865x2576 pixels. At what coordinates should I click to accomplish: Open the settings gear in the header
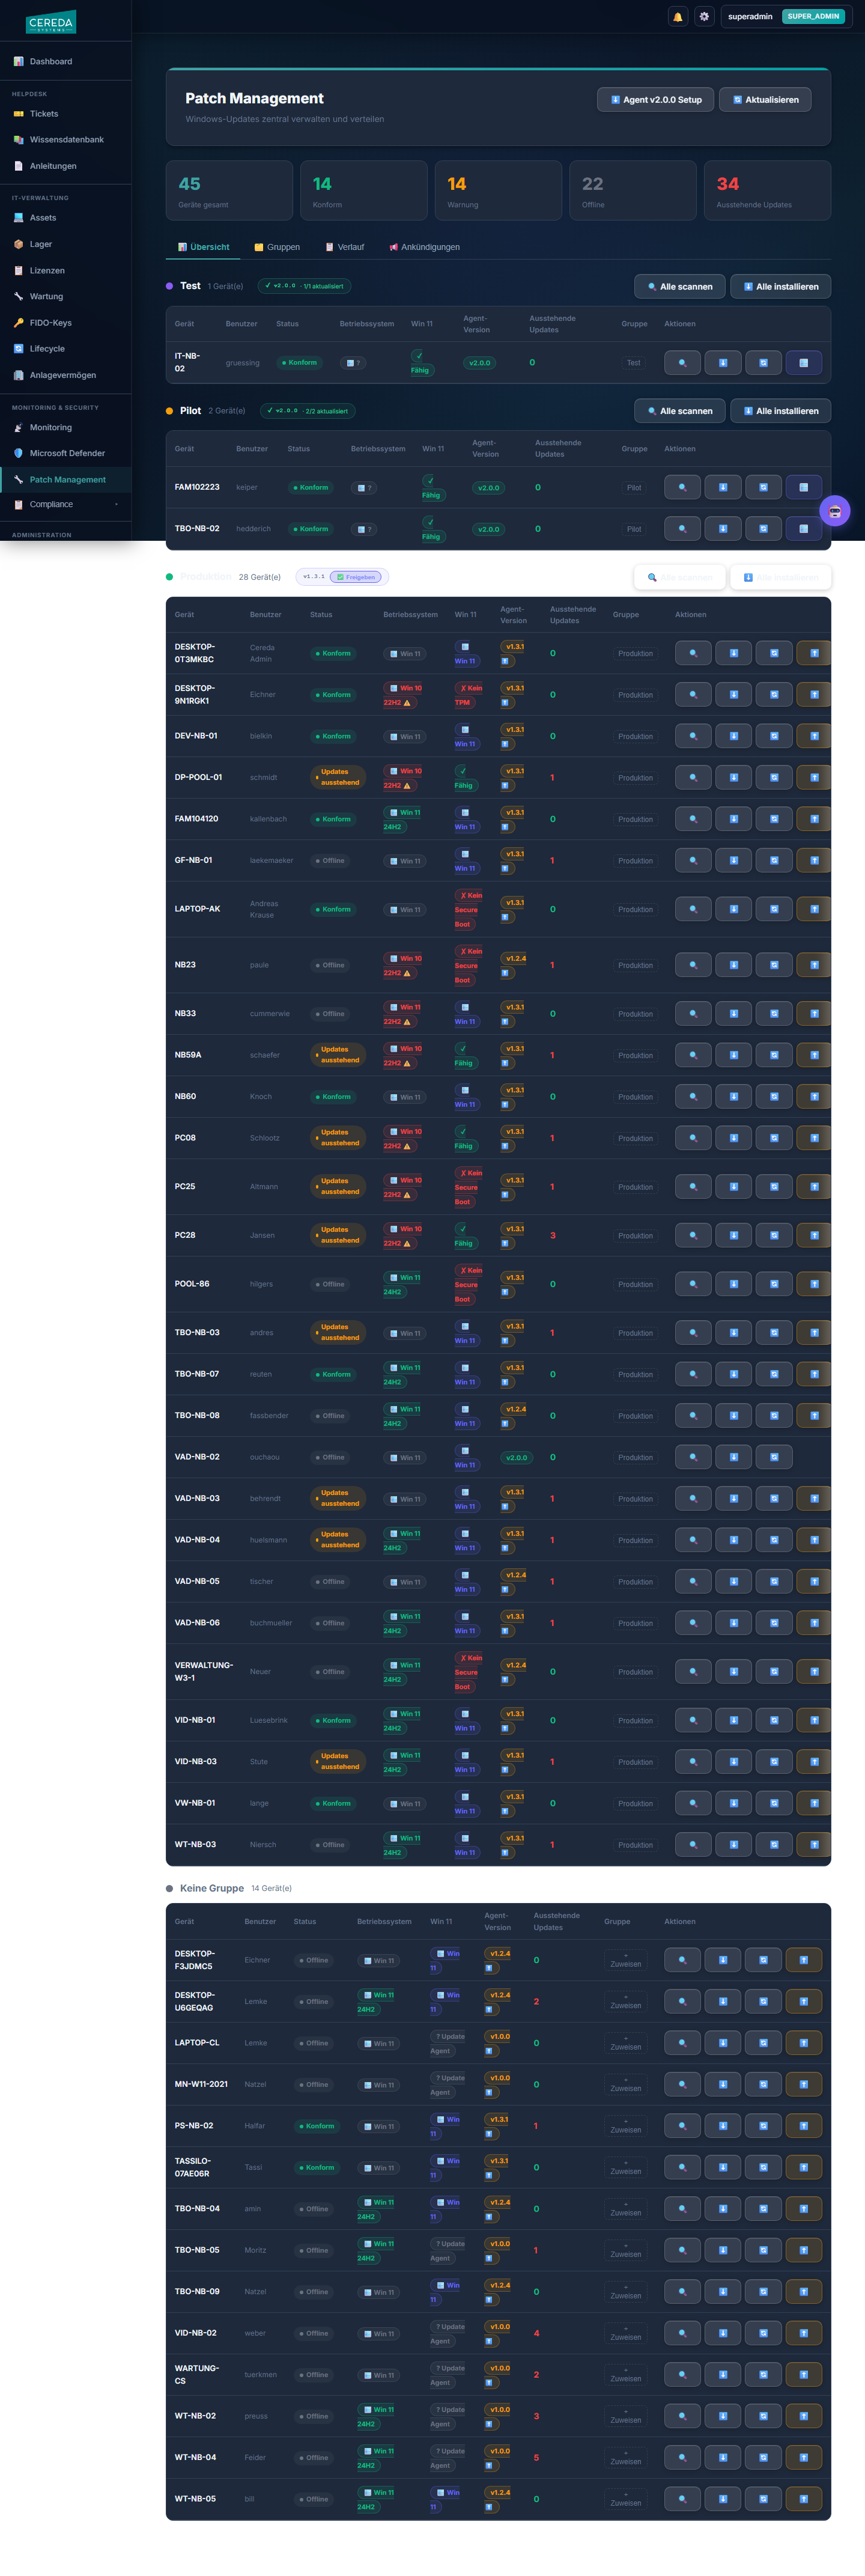(x=704, y=17)
